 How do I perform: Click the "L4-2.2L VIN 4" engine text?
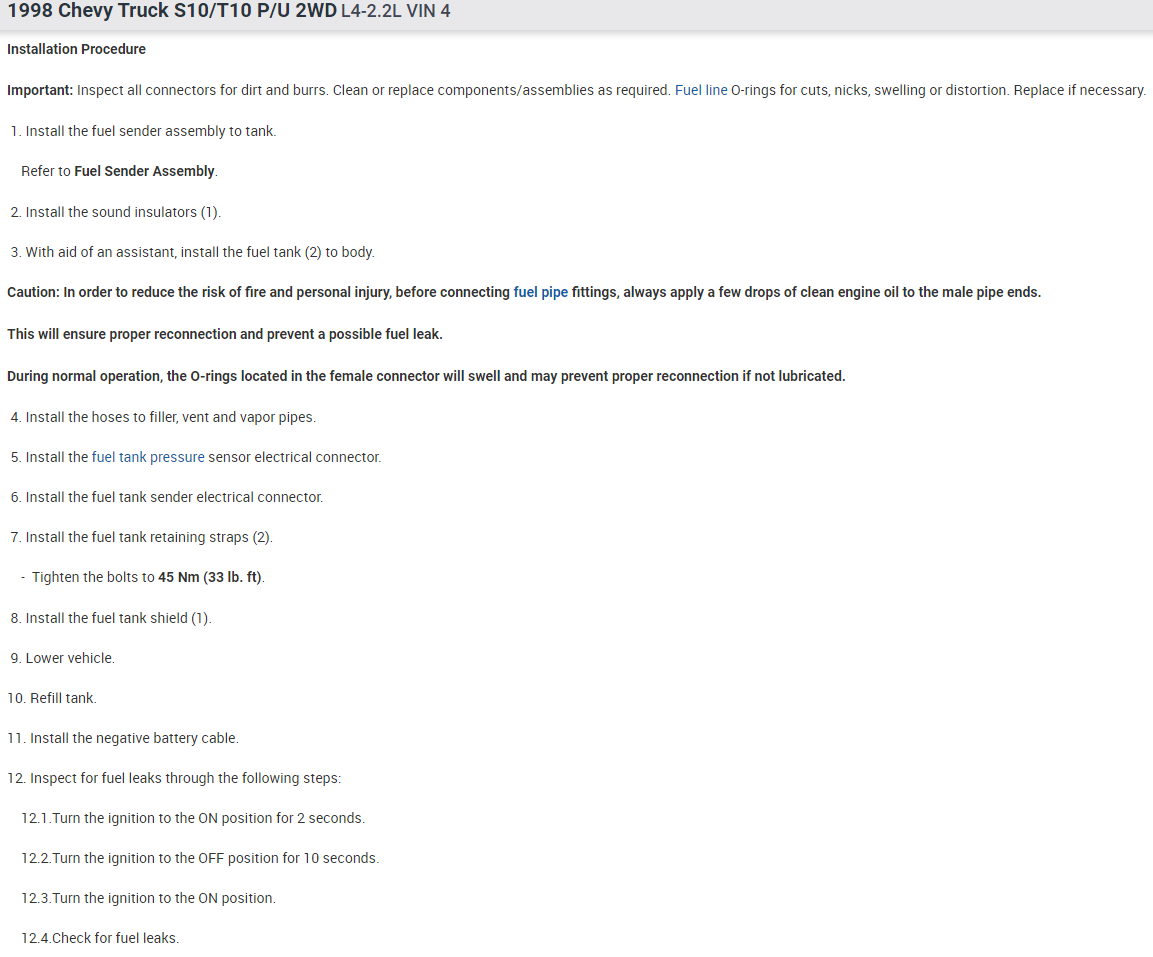[x=396, y=12]
